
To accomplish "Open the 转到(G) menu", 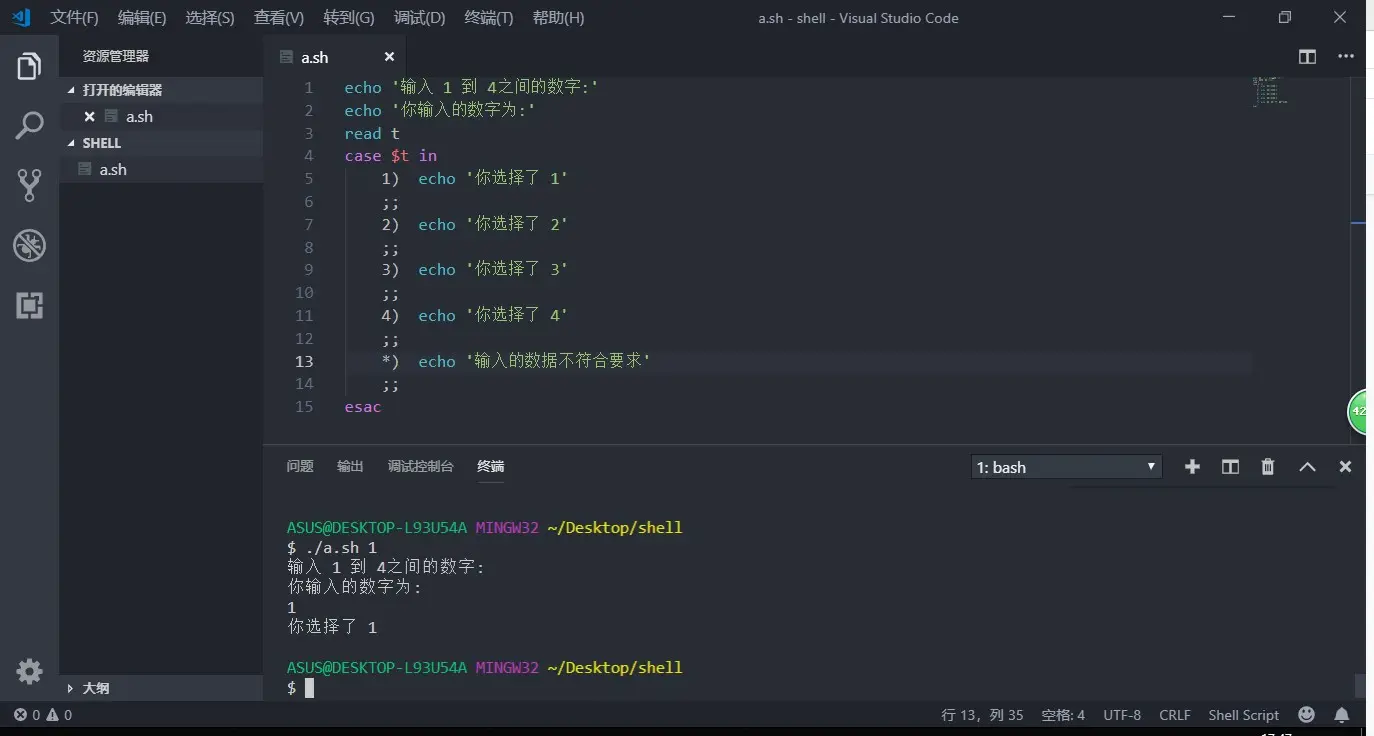I will 349,18.
